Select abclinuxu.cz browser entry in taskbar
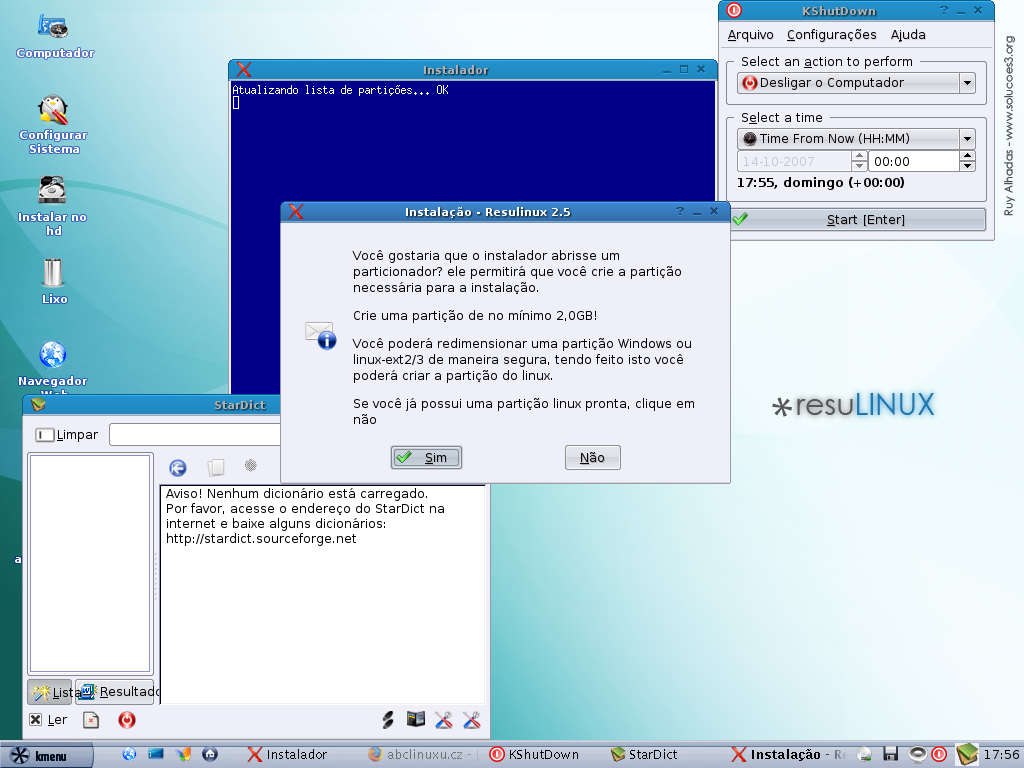The image size is (1024, 768). pos(425,755)
